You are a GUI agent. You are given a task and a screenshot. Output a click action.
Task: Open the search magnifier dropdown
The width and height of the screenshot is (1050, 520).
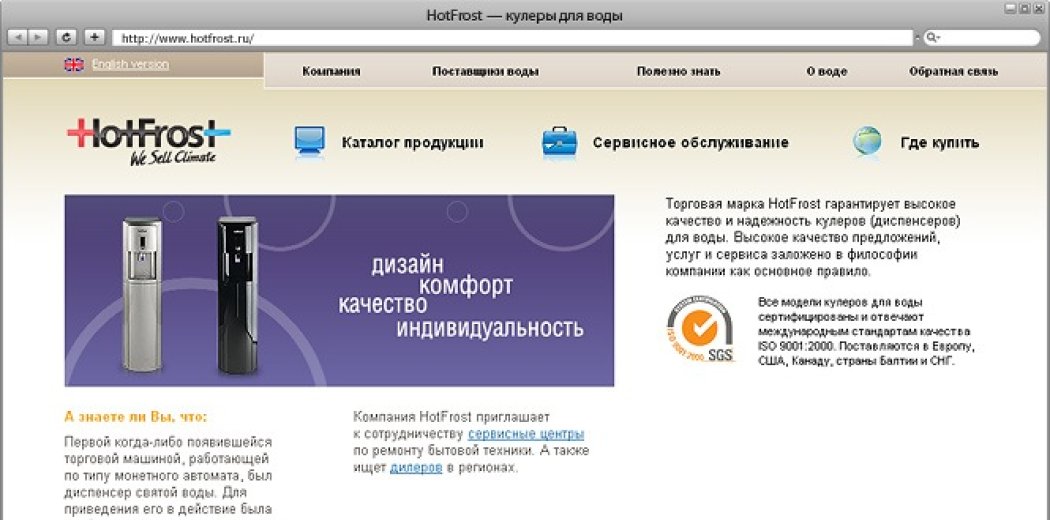pos(933,38)
